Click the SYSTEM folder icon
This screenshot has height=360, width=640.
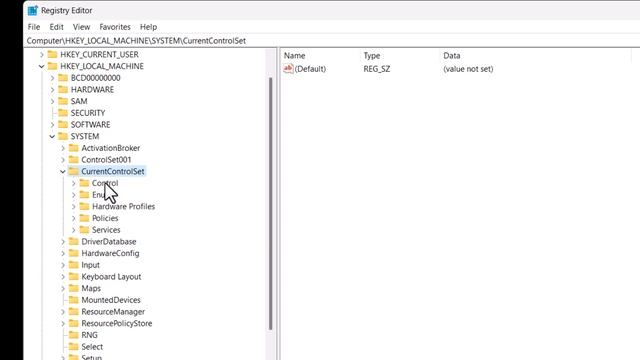click(63, 136)
